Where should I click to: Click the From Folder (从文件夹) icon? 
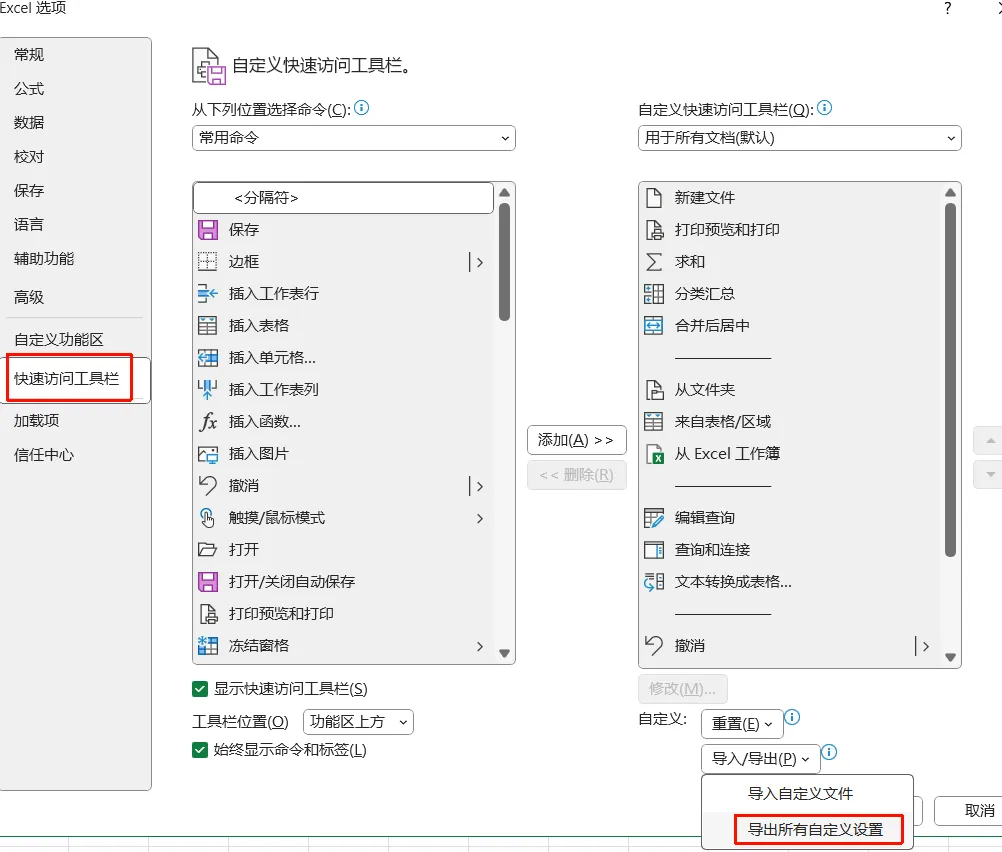[654, 389]
